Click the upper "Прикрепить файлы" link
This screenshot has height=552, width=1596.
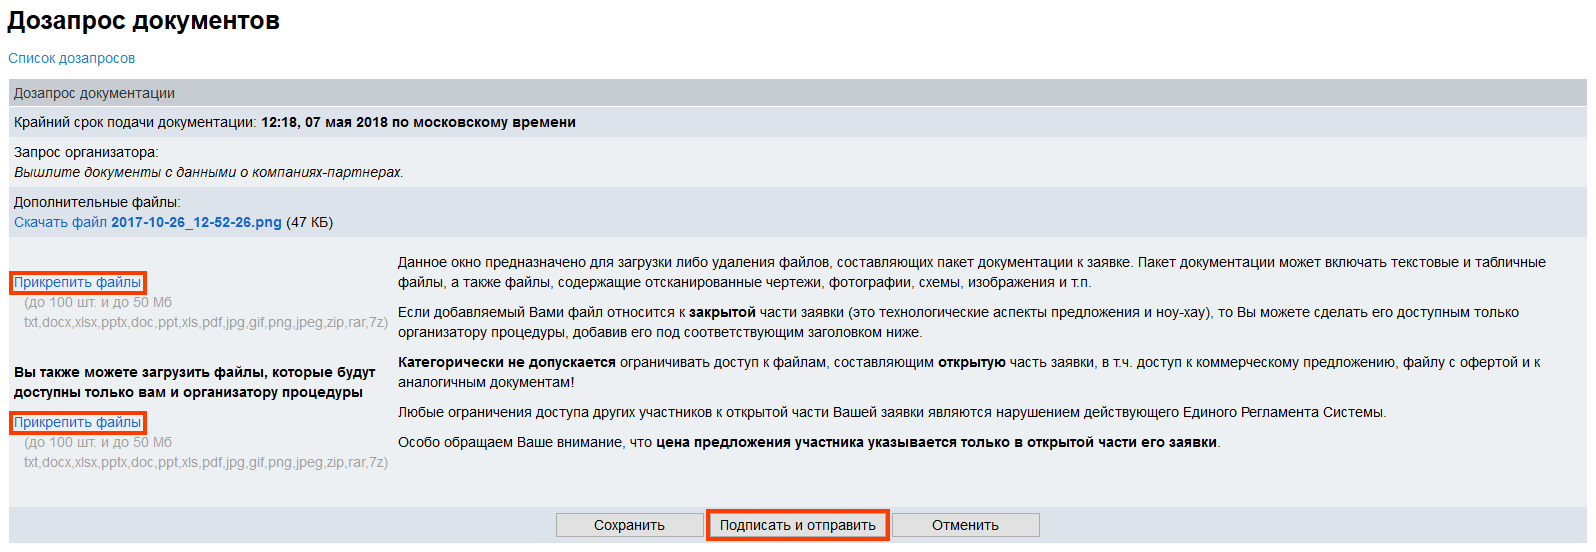point(78,282)
